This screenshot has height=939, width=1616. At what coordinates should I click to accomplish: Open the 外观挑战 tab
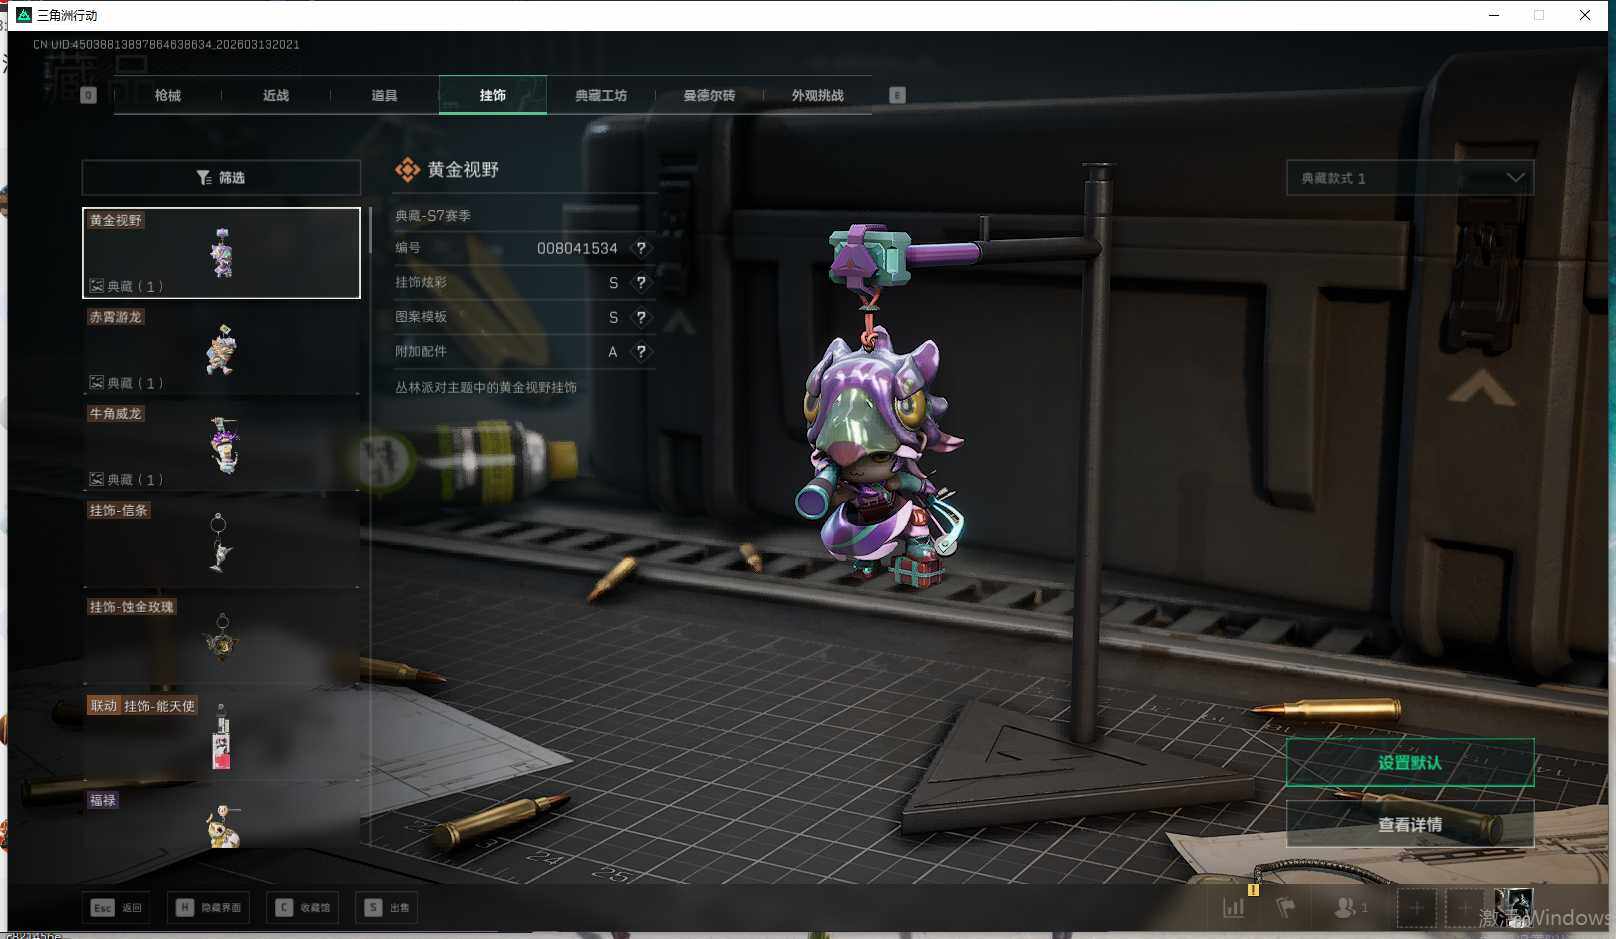click(x=818, y=95)
